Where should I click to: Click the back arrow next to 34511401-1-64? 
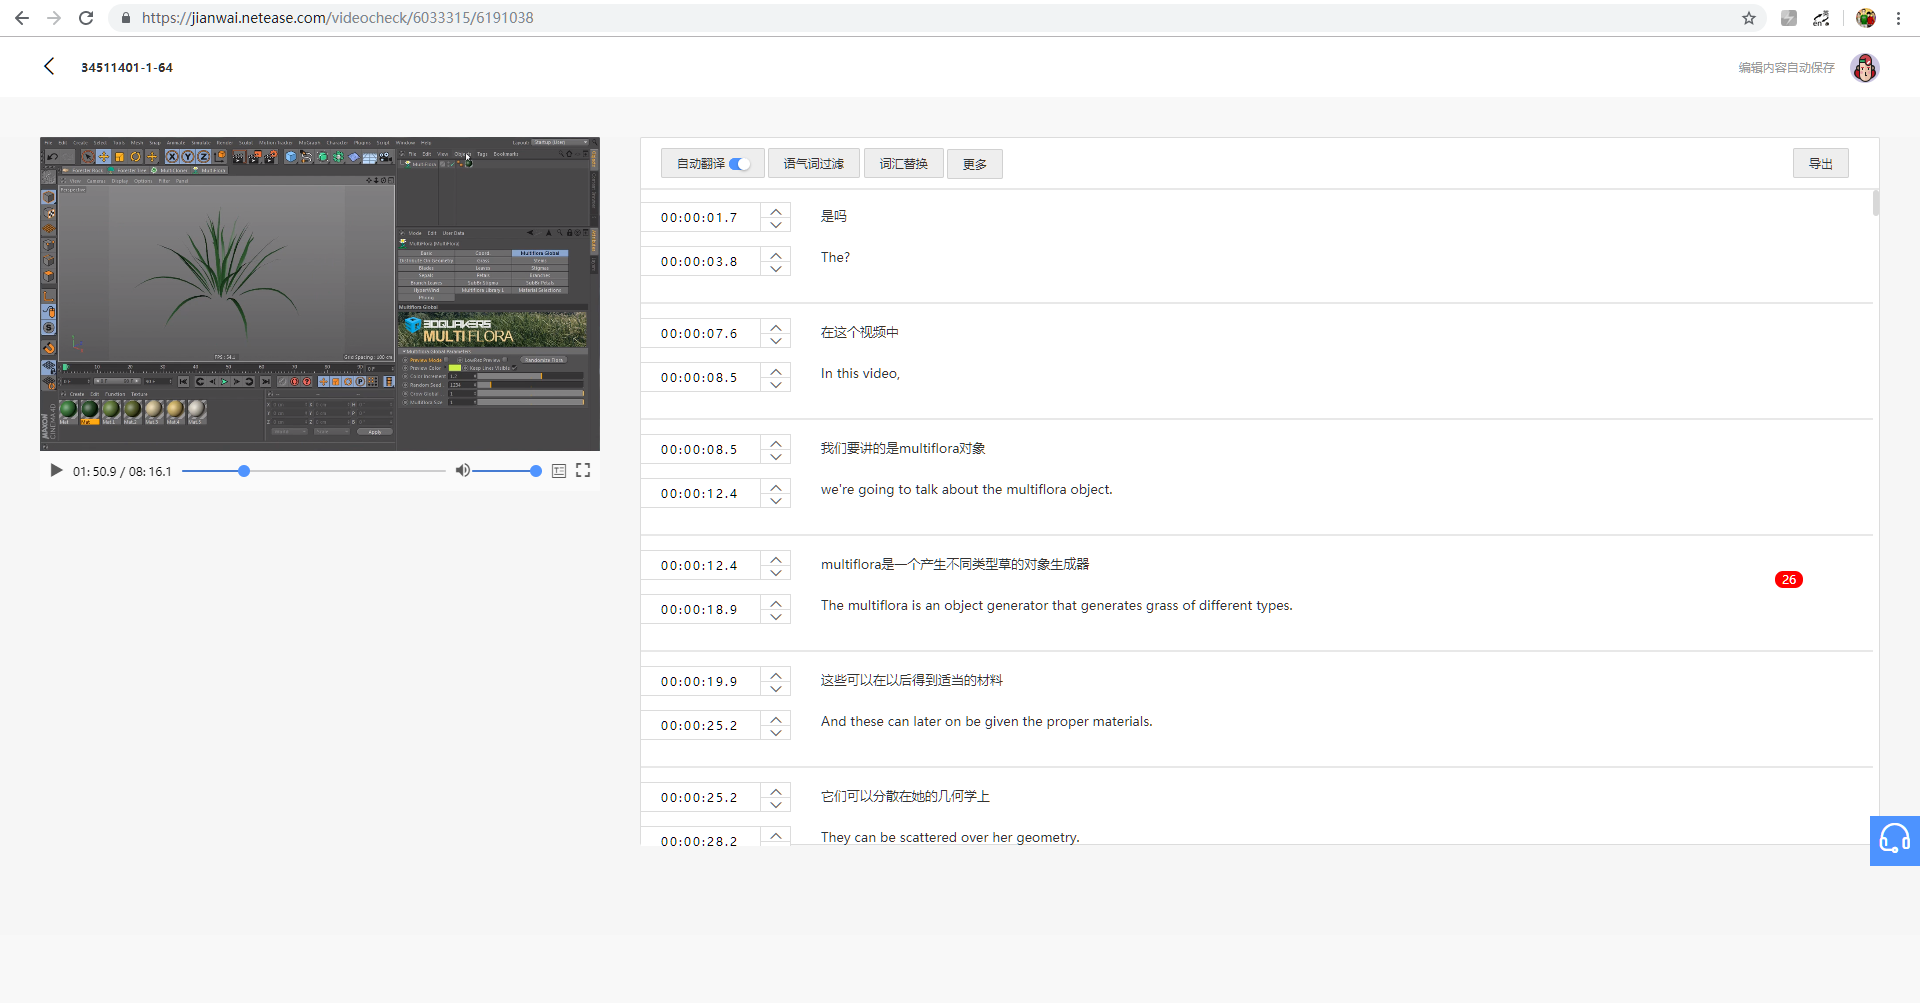pyautogui.click(x=48, y=66)
